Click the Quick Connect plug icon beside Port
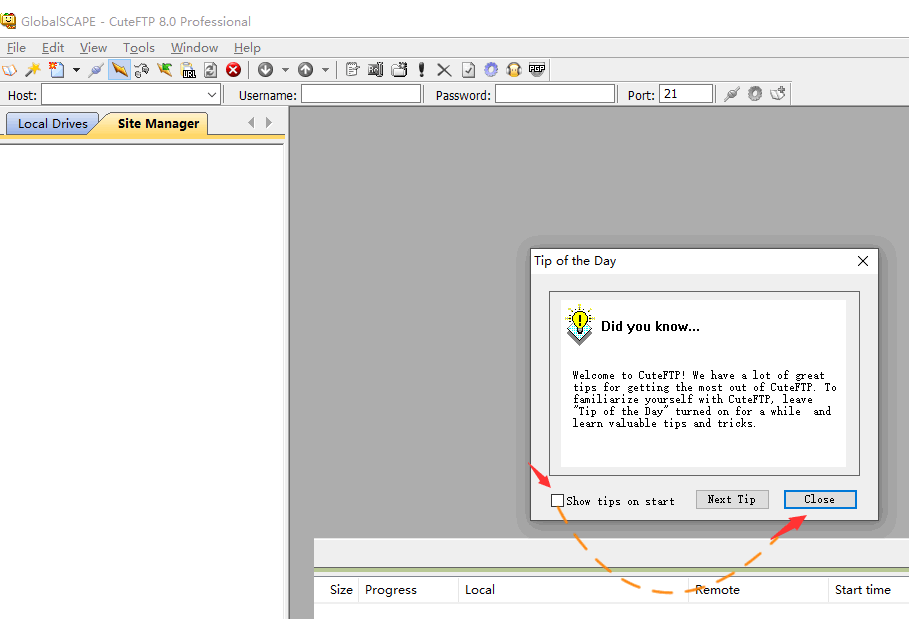 pyautogui.click(x=731, y=94)
